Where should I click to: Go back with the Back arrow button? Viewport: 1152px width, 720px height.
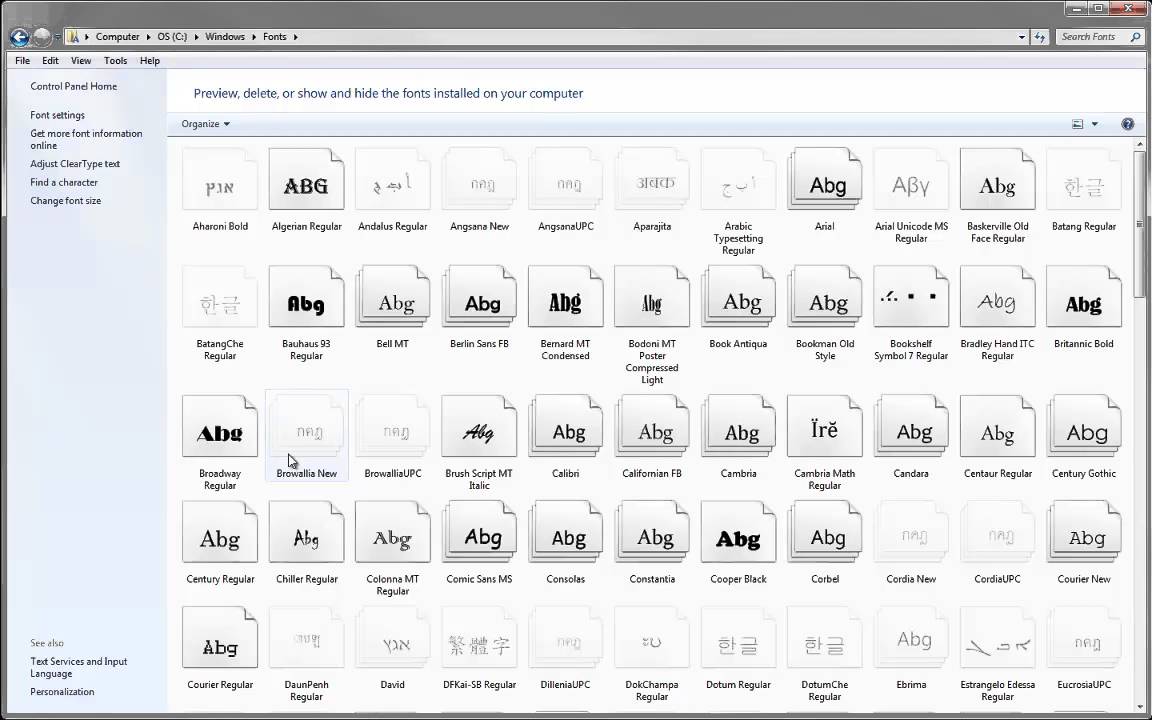tap(20, 37)
